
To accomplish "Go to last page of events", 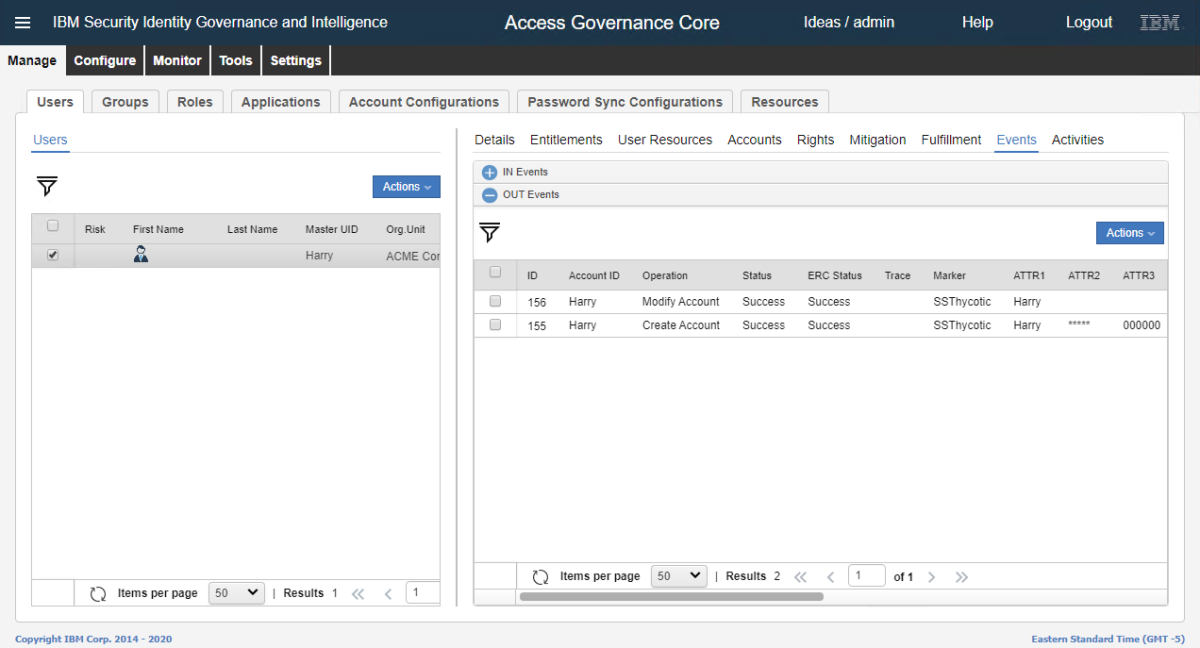I will click(x=962, y=577).
